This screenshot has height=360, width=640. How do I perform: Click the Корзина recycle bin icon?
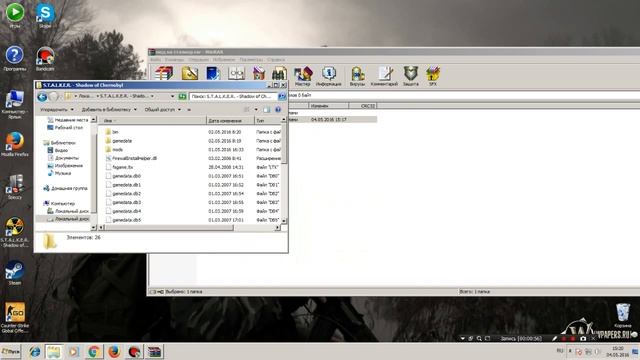623,315
